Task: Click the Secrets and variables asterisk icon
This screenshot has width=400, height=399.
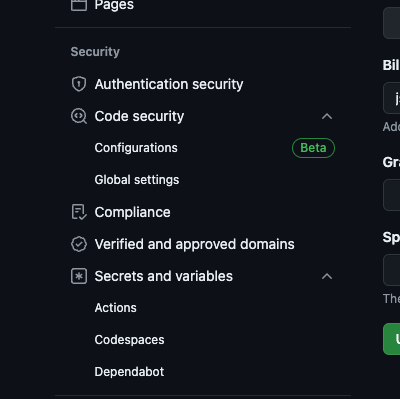Action: point(79,276)
